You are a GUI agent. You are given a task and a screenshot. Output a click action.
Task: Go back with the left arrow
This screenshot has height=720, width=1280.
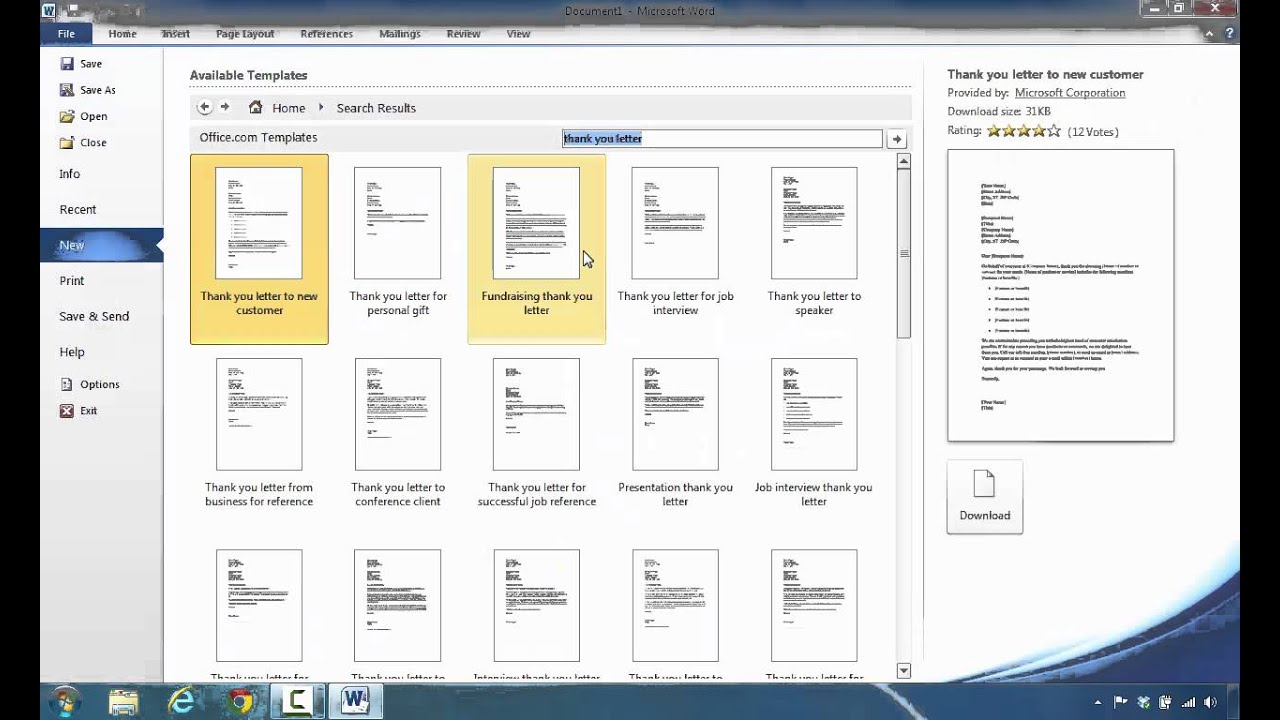204,107
